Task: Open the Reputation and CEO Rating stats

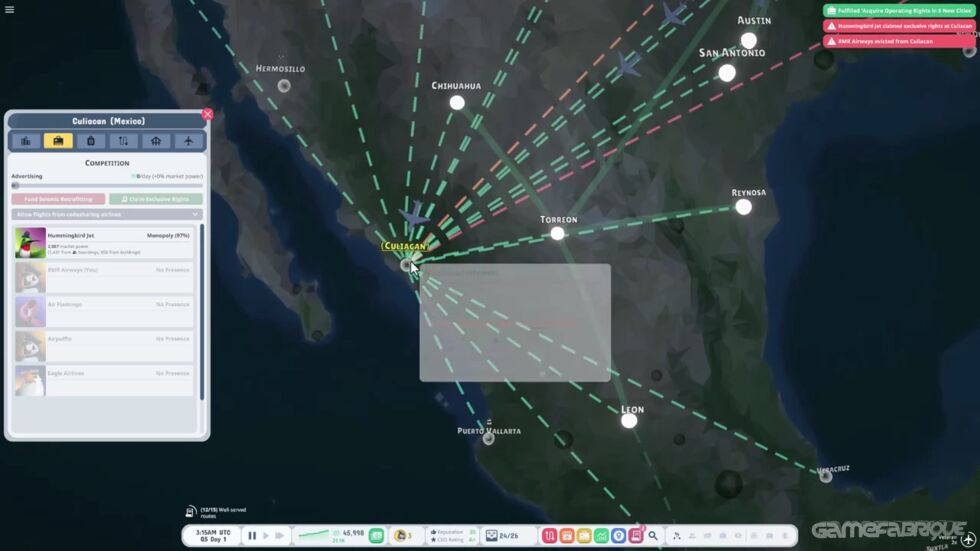Action: [x=452, y=535]
